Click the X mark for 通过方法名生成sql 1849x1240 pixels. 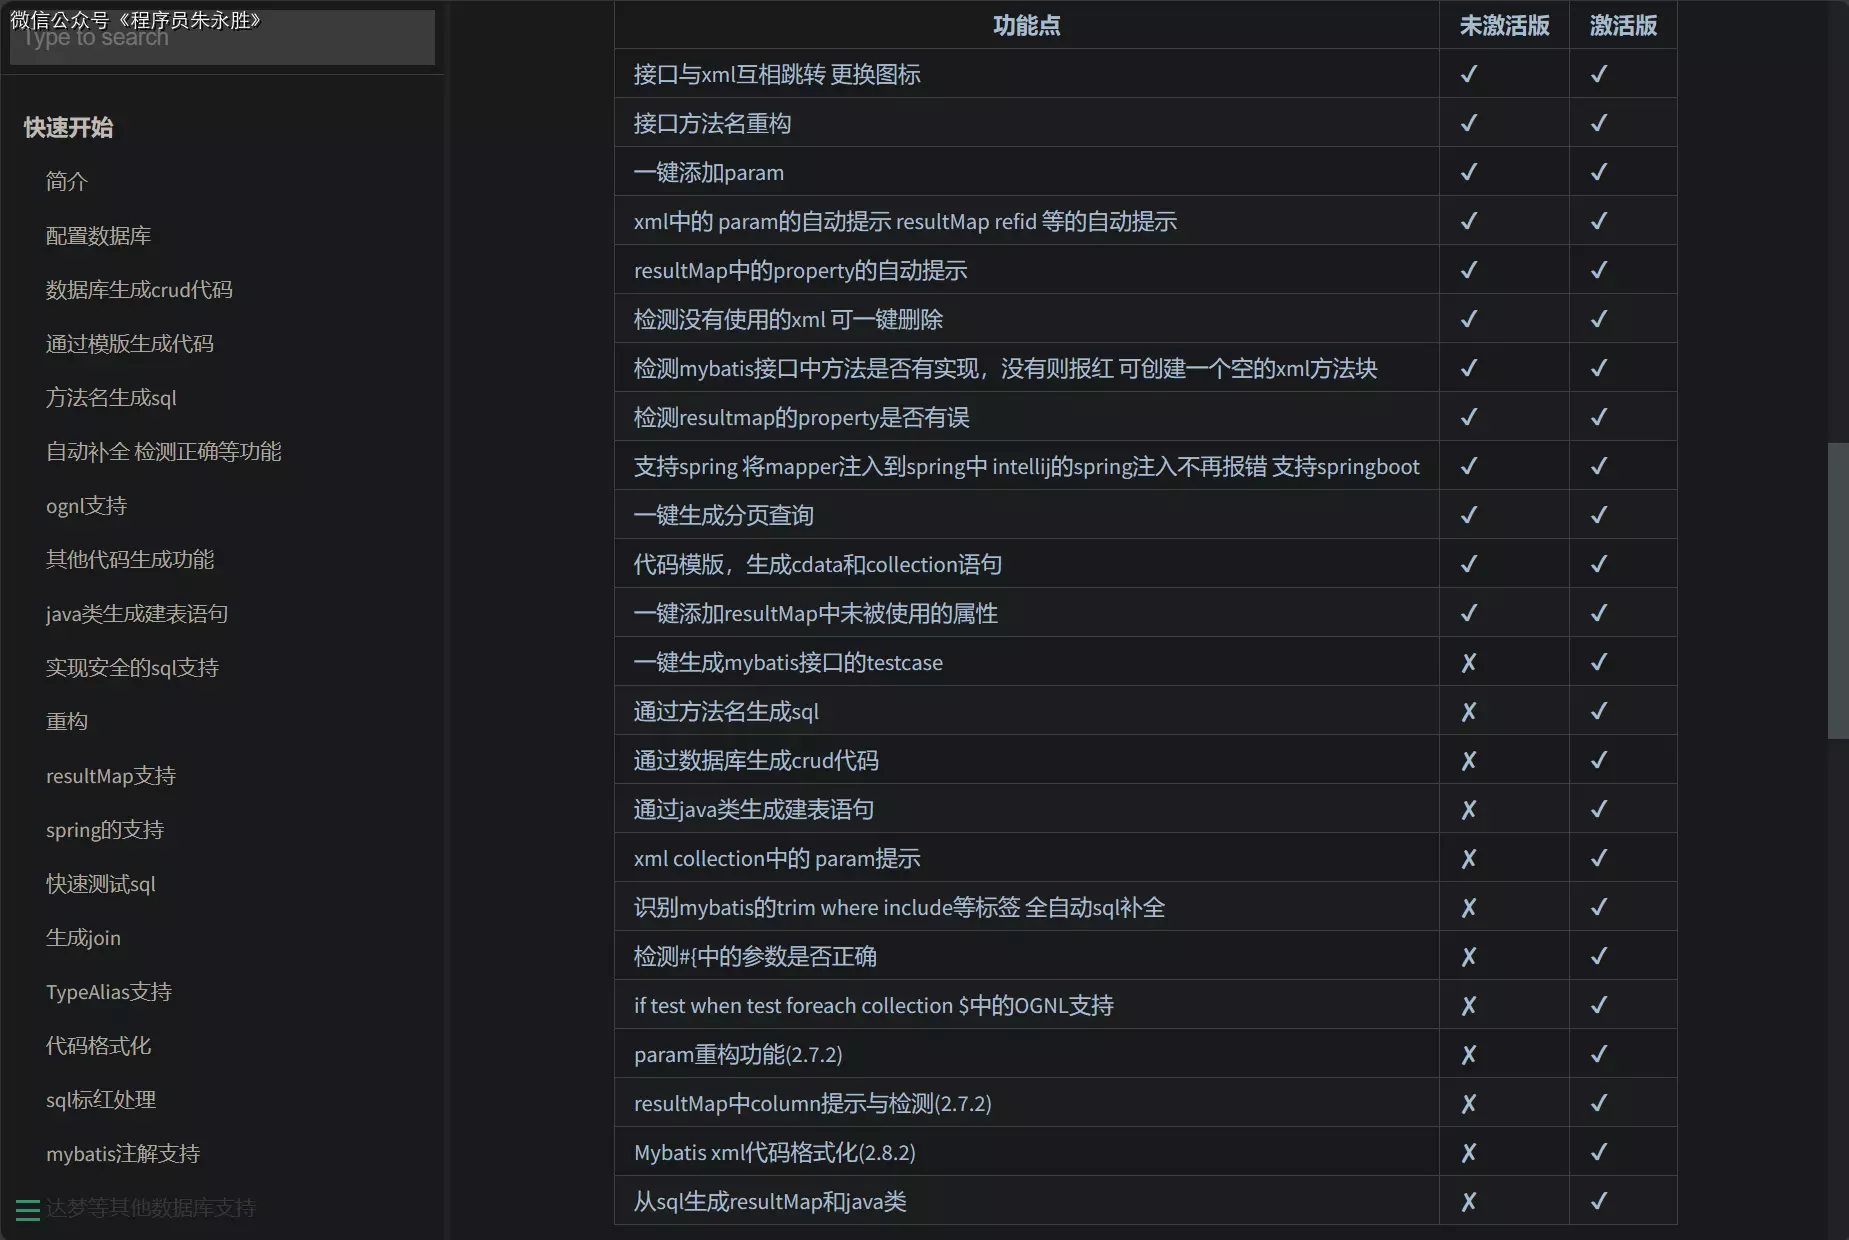click(x=1469, y=711)
